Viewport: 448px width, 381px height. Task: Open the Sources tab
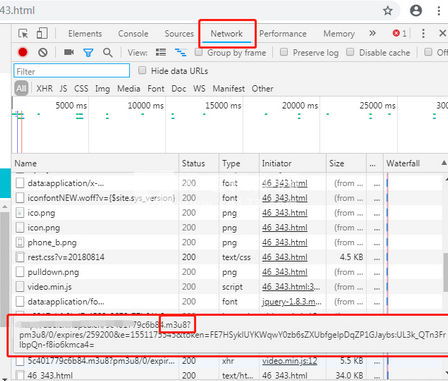coord(179,34)
